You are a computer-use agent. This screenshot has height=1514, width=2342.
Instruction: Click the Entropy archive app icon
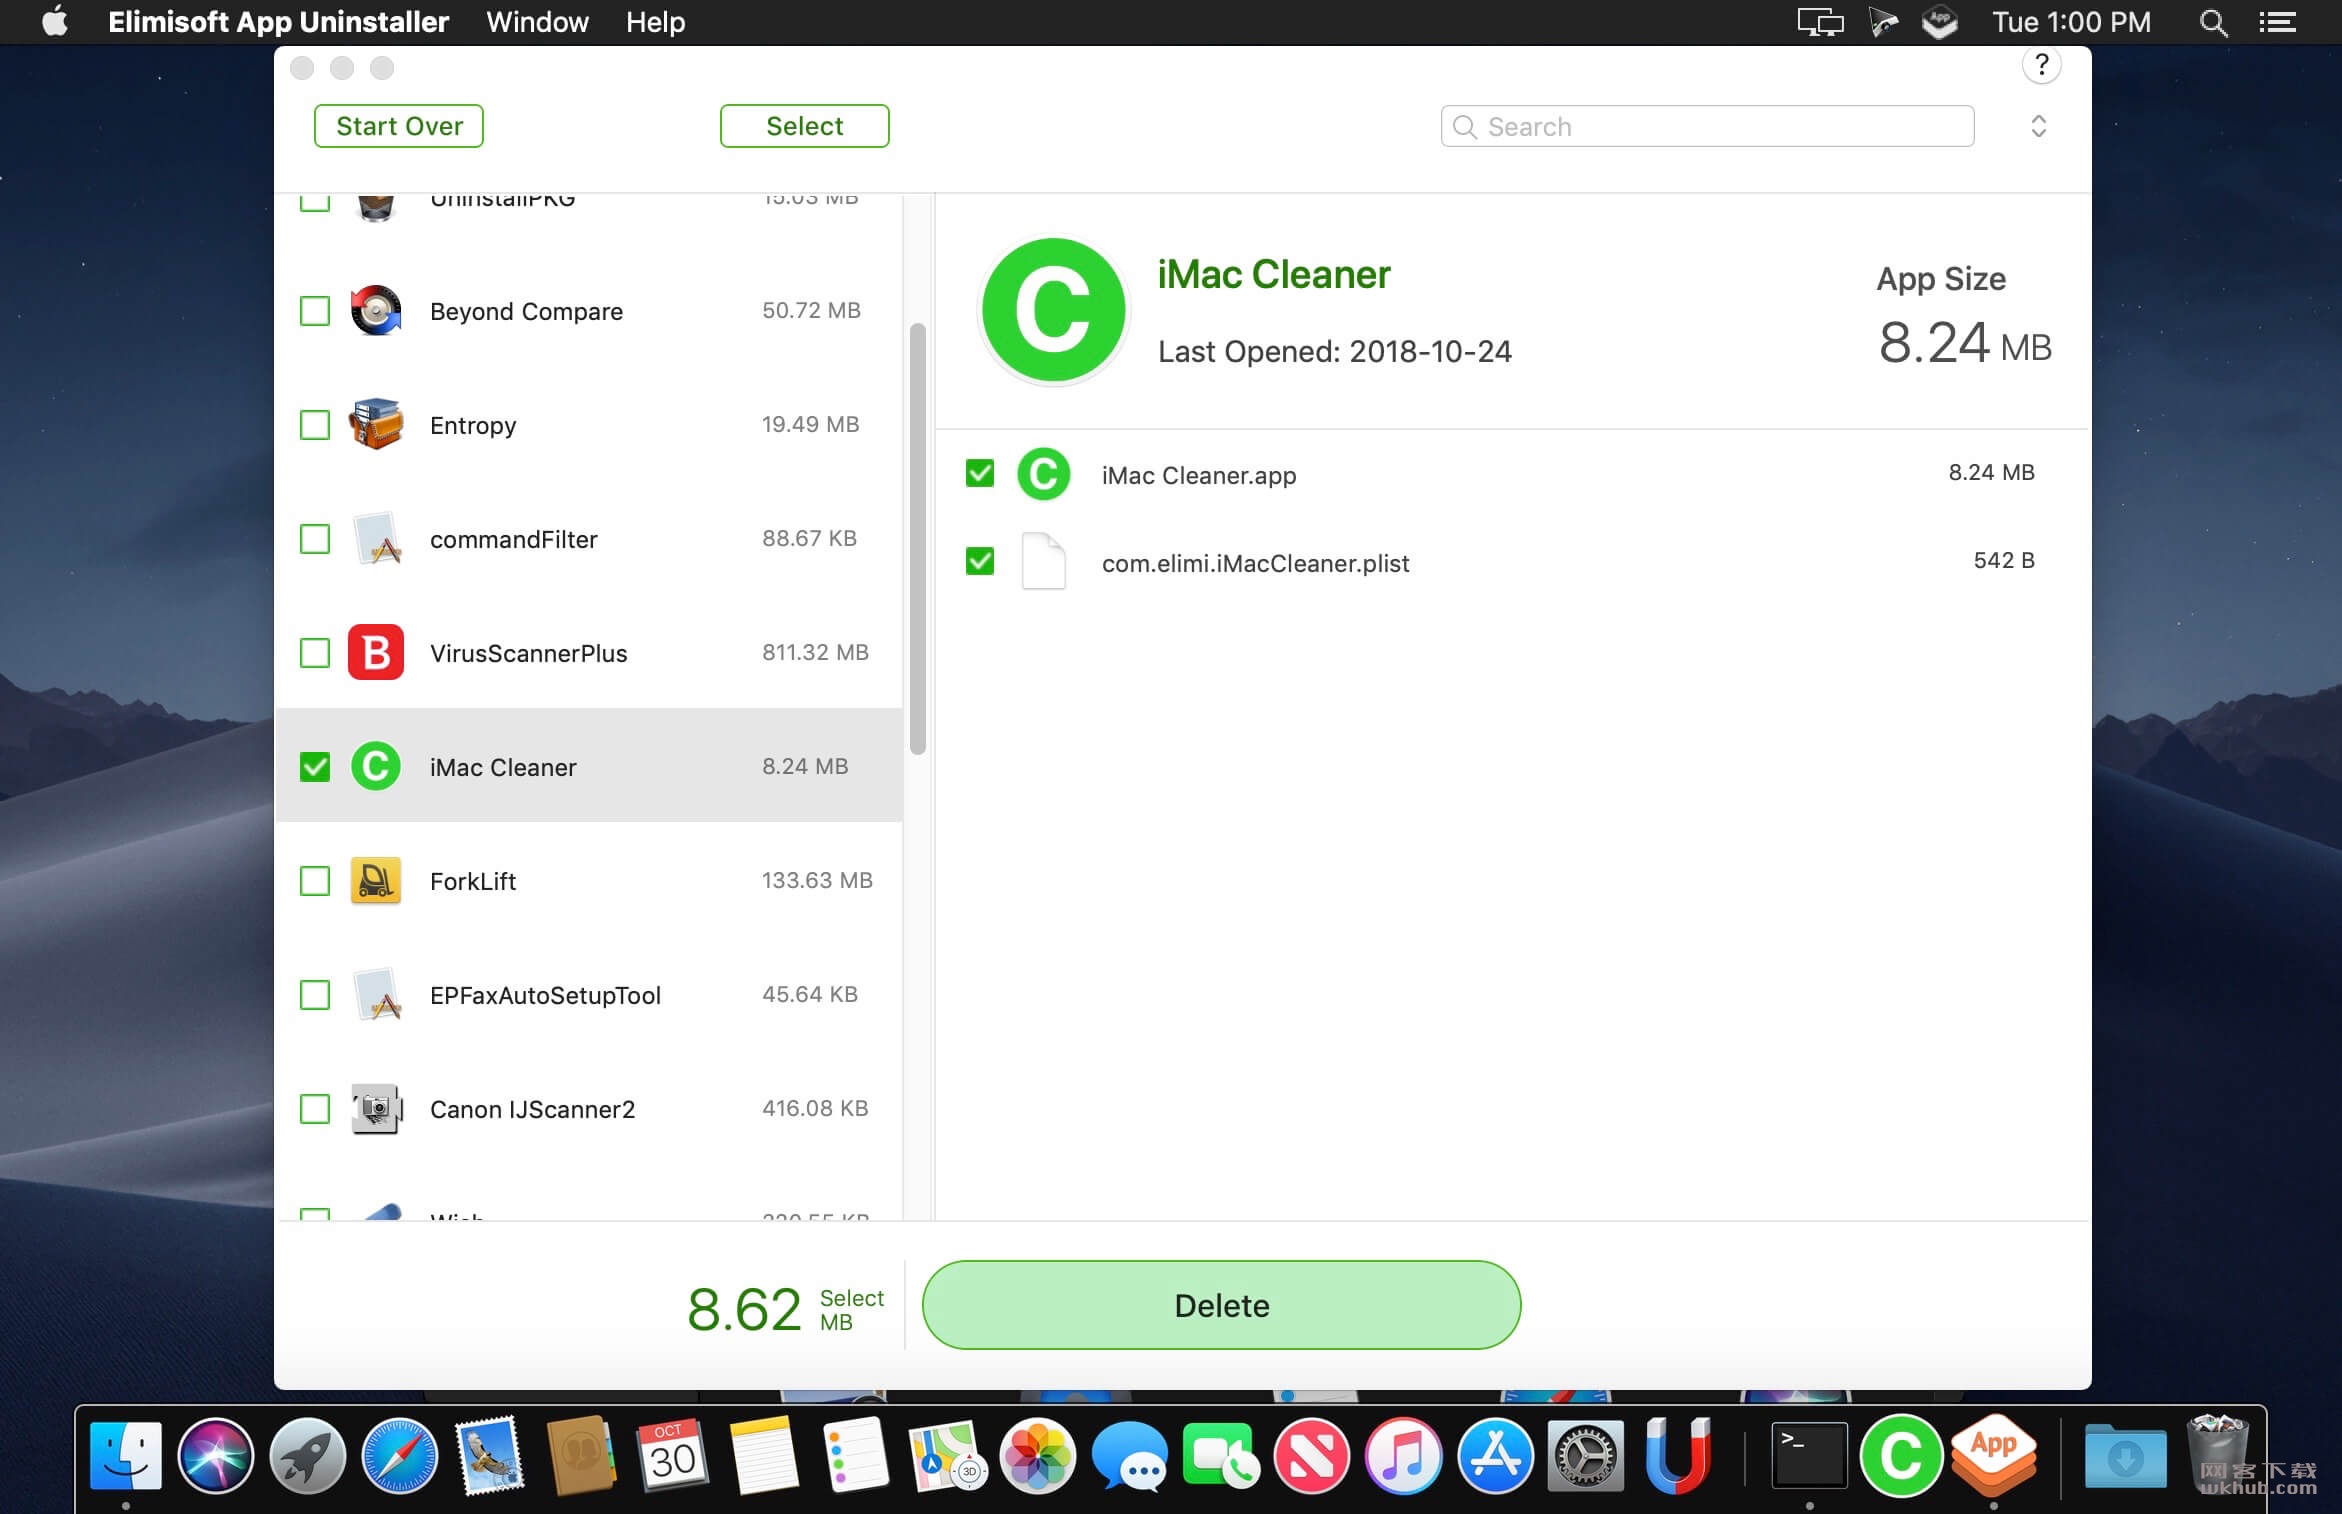coord(376,425)
